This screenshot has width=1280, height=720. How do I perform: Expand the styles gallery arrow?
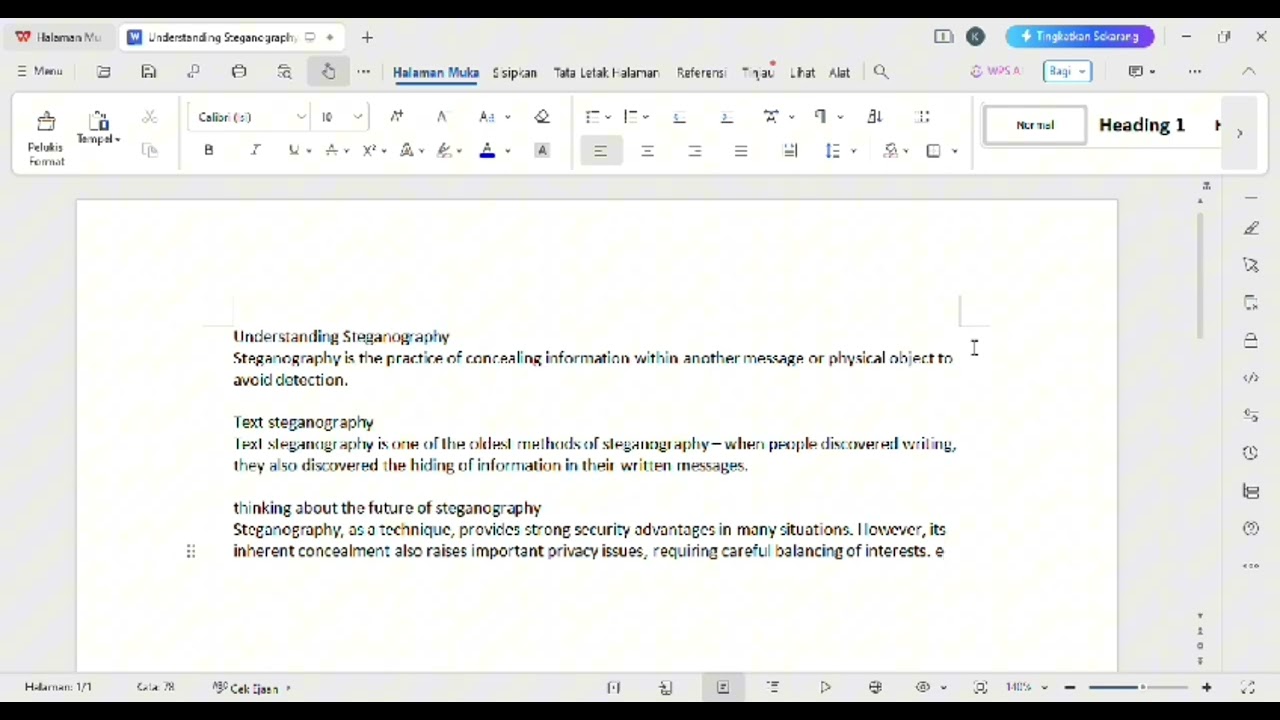pyautogui.click(x=1239, y=133)
